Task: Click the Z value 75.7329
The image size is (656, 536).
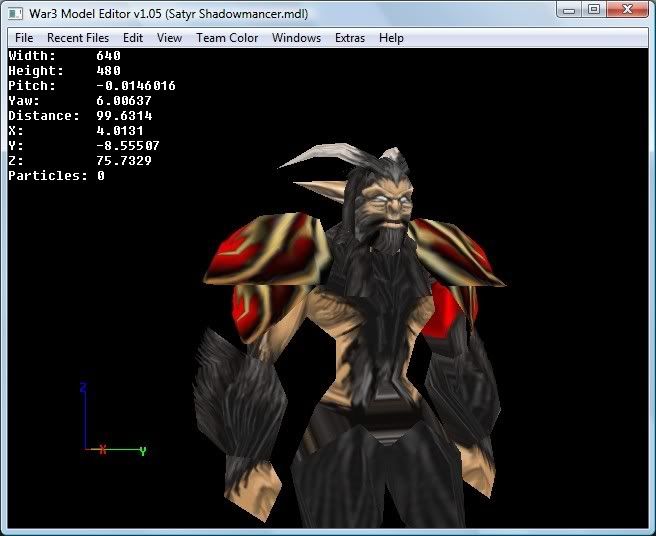Action: [x=124, y=161]
